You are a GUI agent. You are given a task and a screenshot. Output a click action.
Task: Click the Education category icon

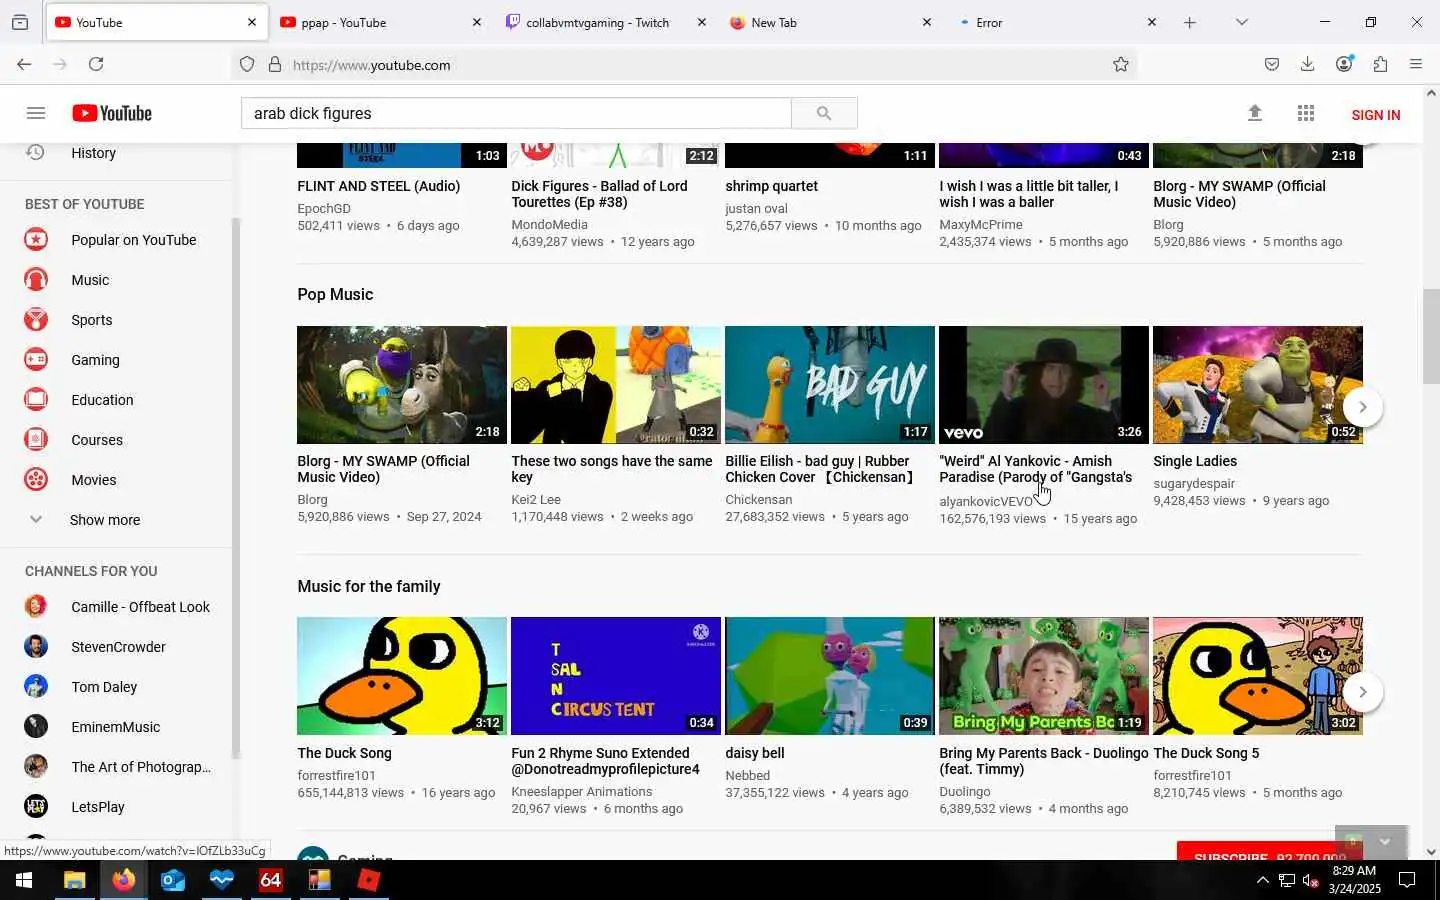click(x=36, y=400)
